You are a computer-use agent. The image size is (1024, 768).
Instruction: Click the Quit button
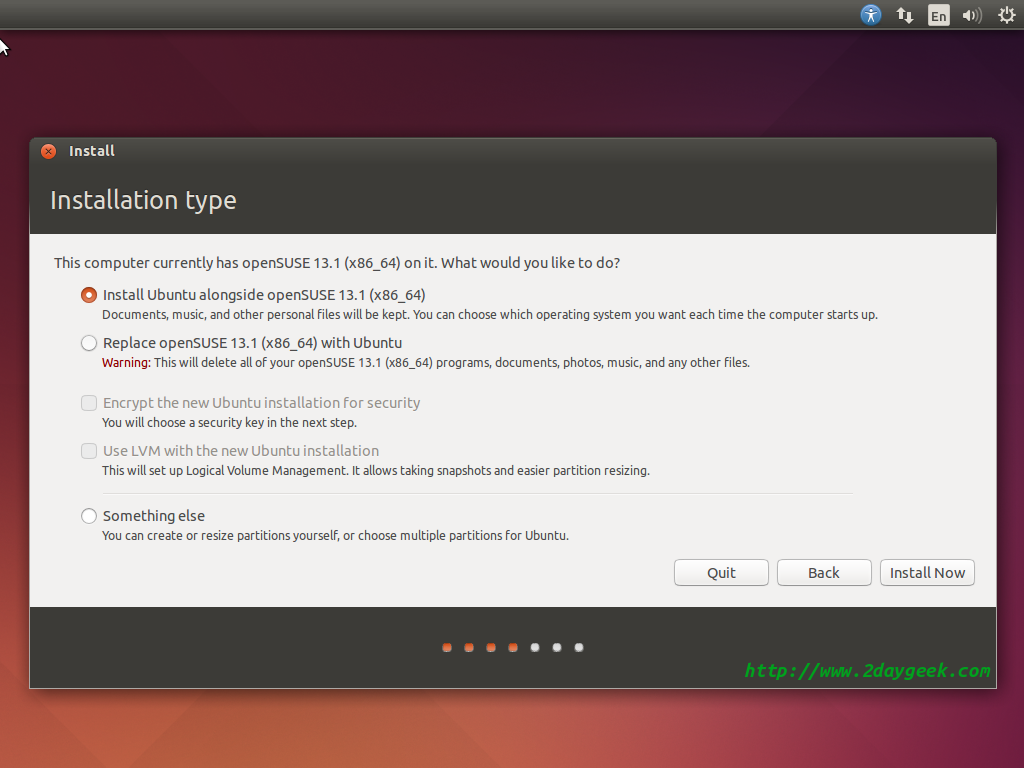[721, 573]
